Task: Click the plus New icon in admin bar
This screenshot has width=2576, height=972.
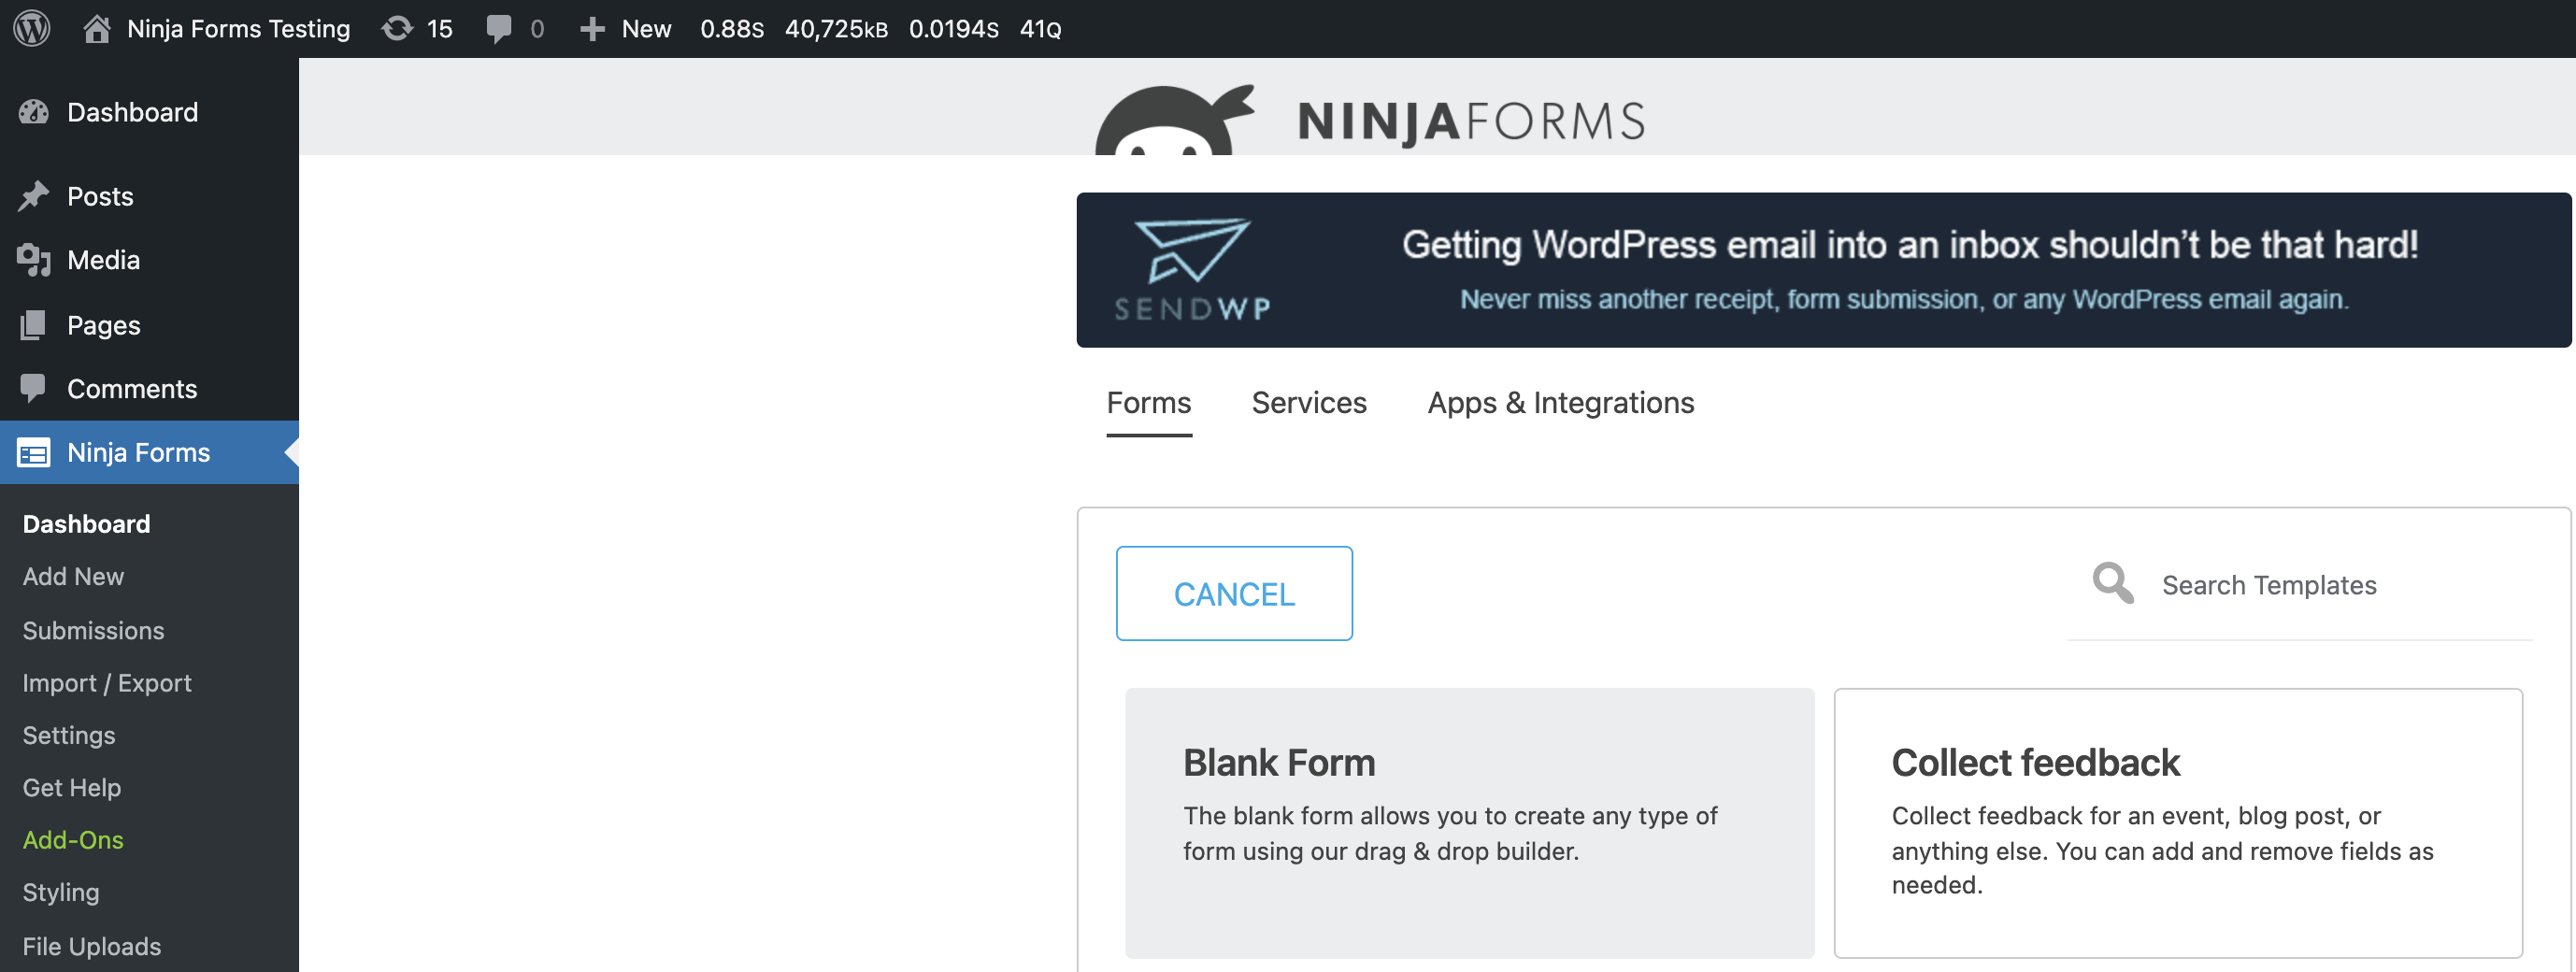Action: tap(592, 28)
